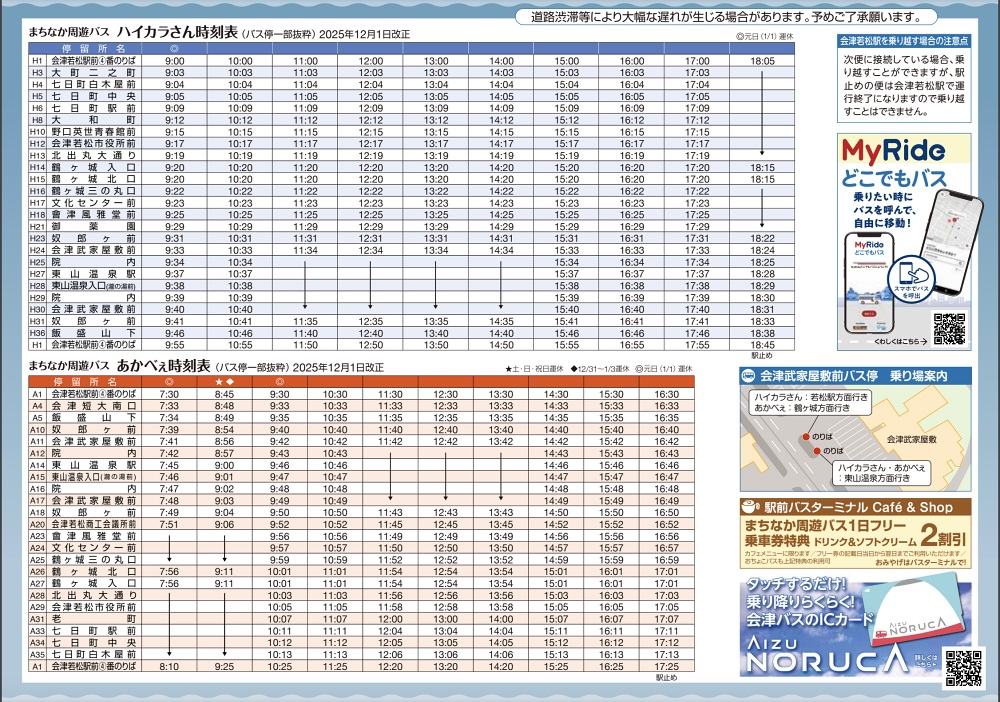The image size is (1000, 702).
Task: Click the 9:06 cell in 会津若松商工会議所前 row
Action: coord(224,524)
